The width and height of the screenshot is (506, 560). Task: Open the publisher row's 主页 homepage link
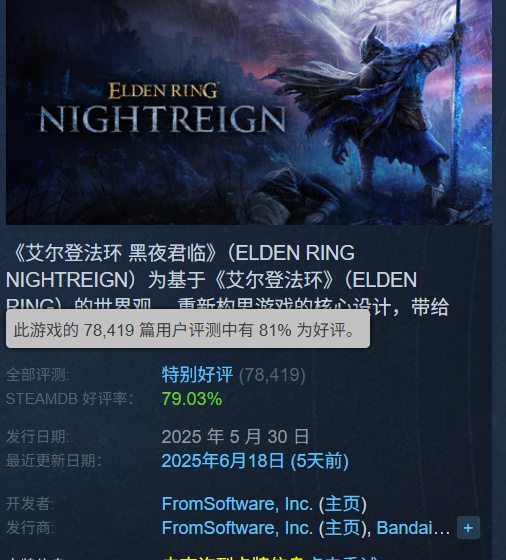pyautogui.click(x=342, y=528)
